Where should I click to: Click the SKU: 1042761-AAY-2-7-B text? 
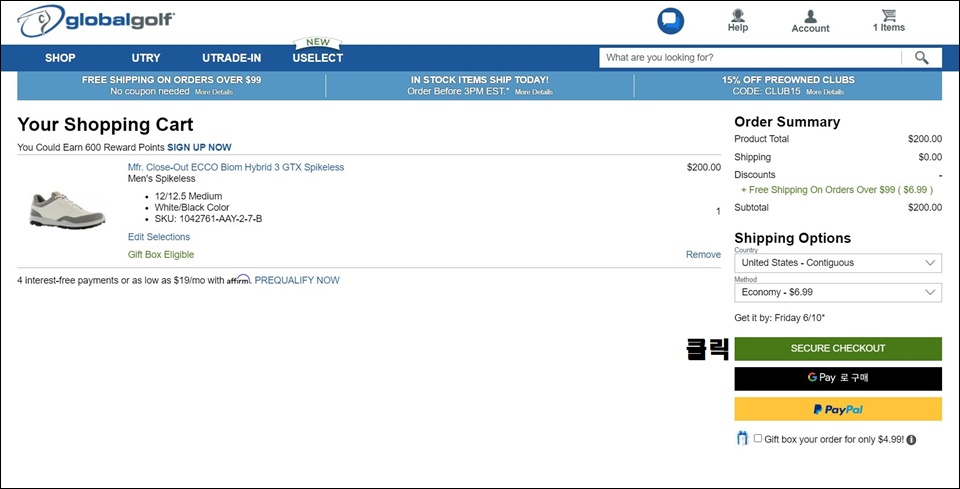tap(208, 219)
